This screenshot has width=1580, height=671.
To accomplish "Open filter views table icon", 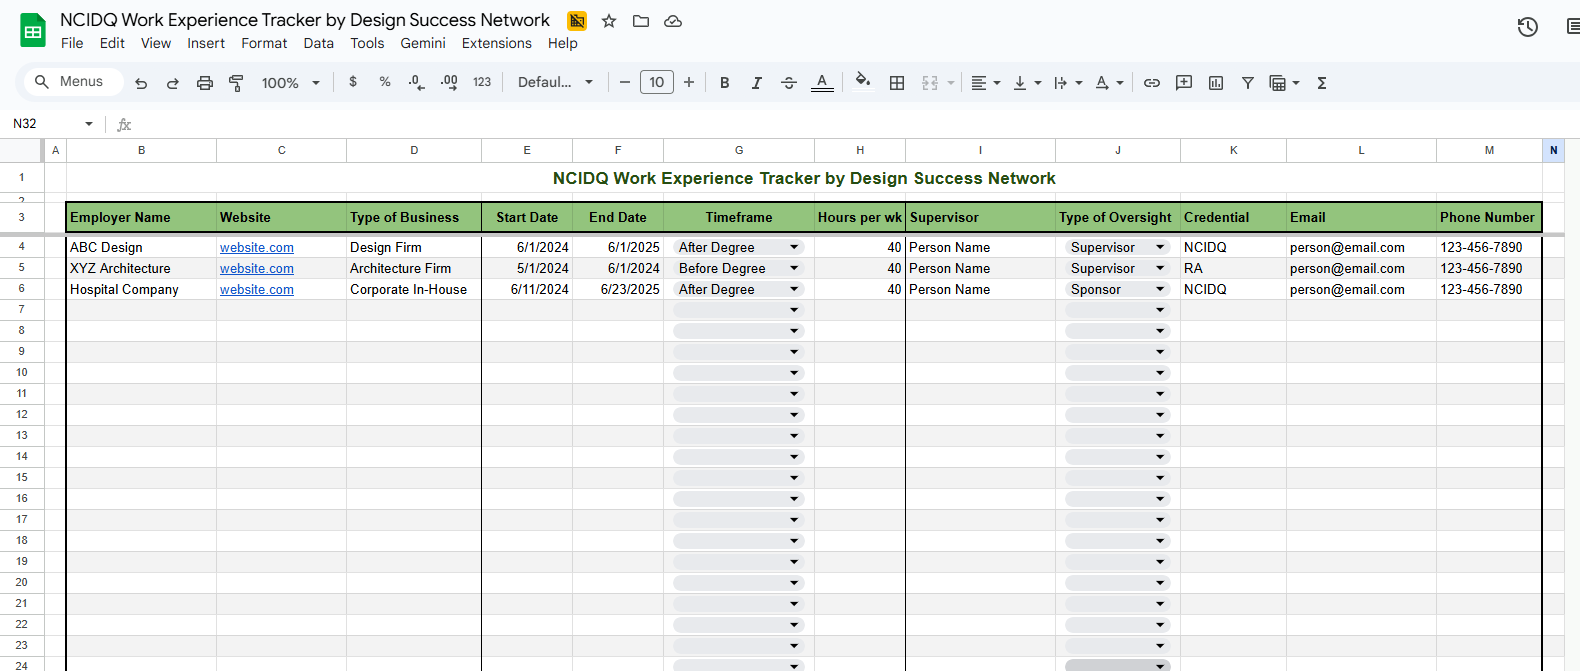I will tap(1284, 83).
